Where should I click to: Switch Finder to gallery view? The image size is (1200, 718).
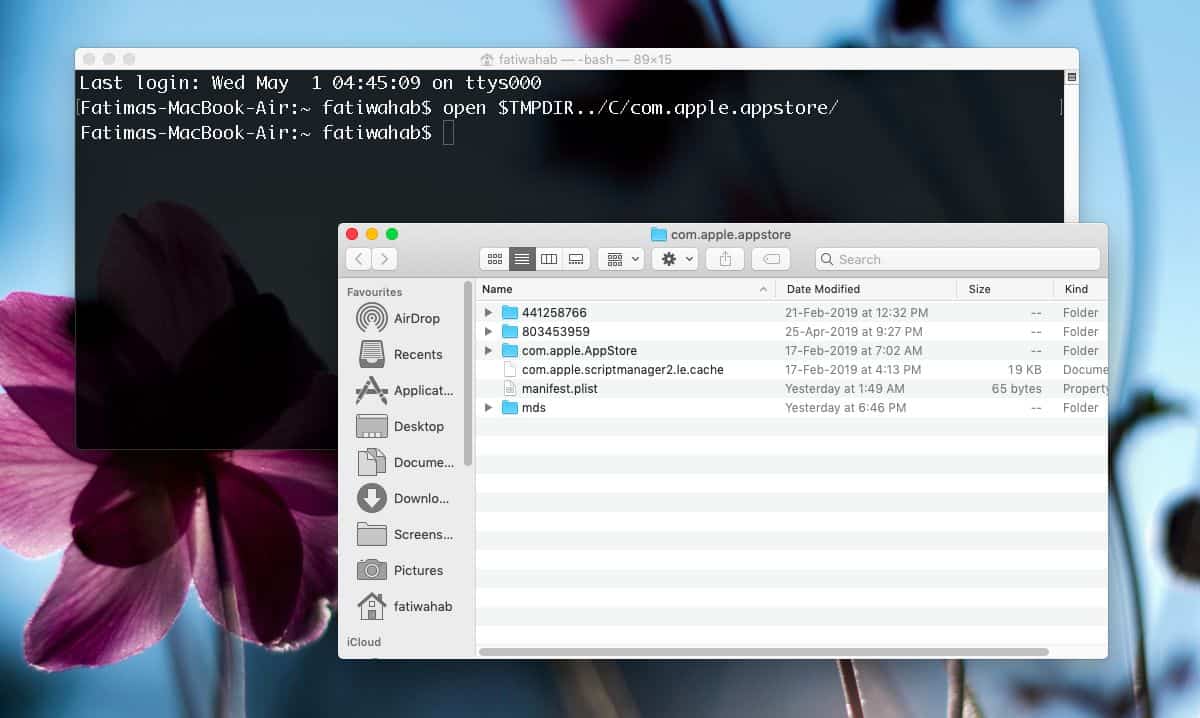576,259
